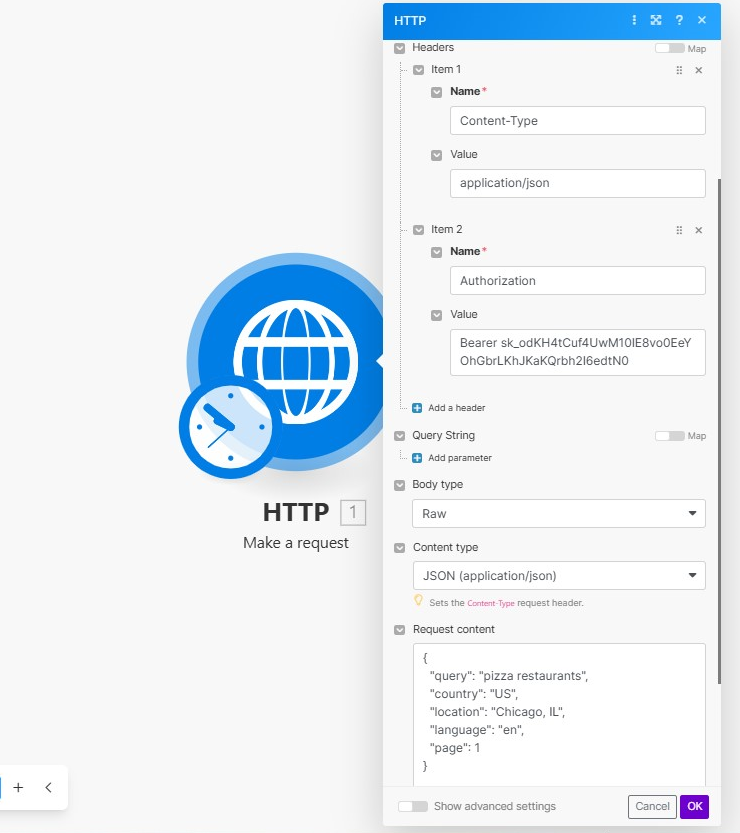
Task: Collapse the Request content field toggle
Action: click(x=399, y=630)
